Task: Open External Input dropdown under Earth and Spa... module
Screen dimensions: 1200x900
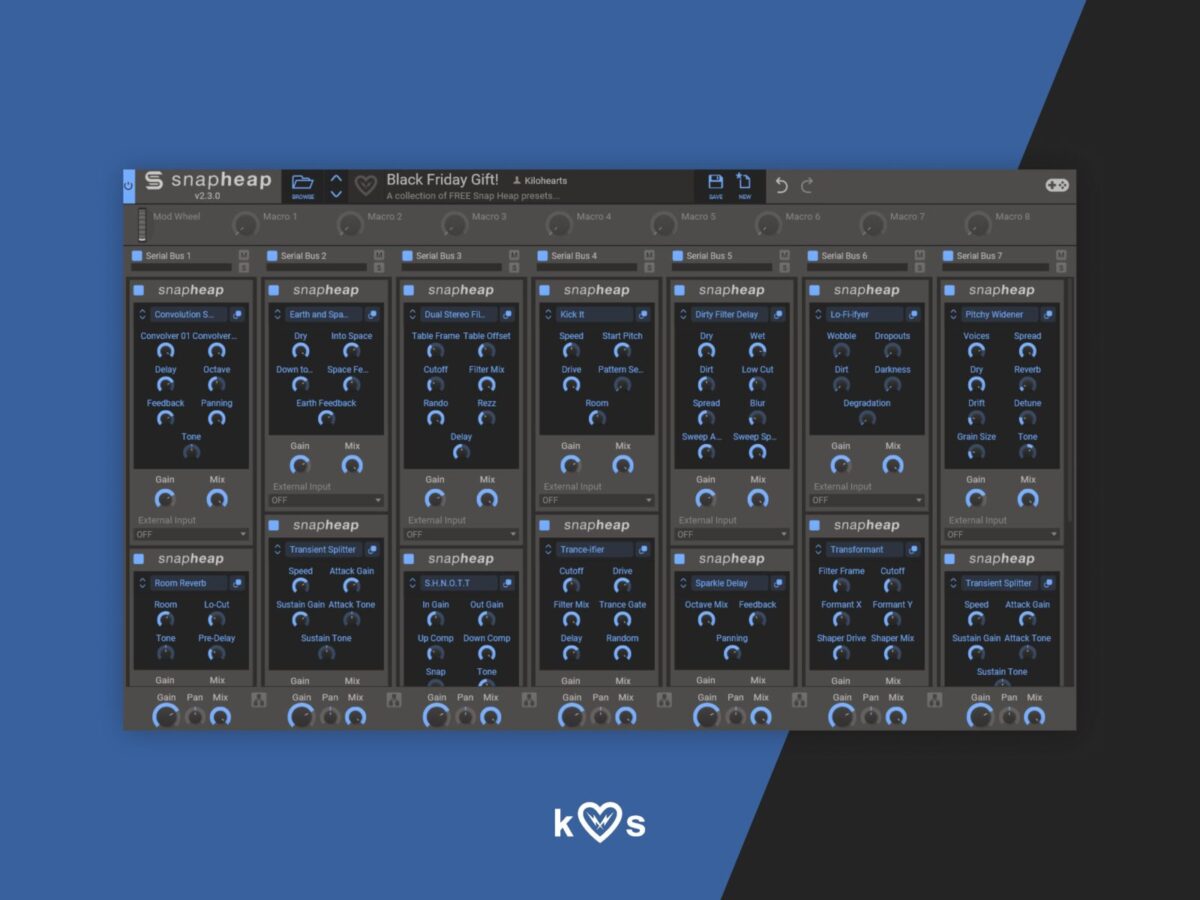Action: click(328, 500)
